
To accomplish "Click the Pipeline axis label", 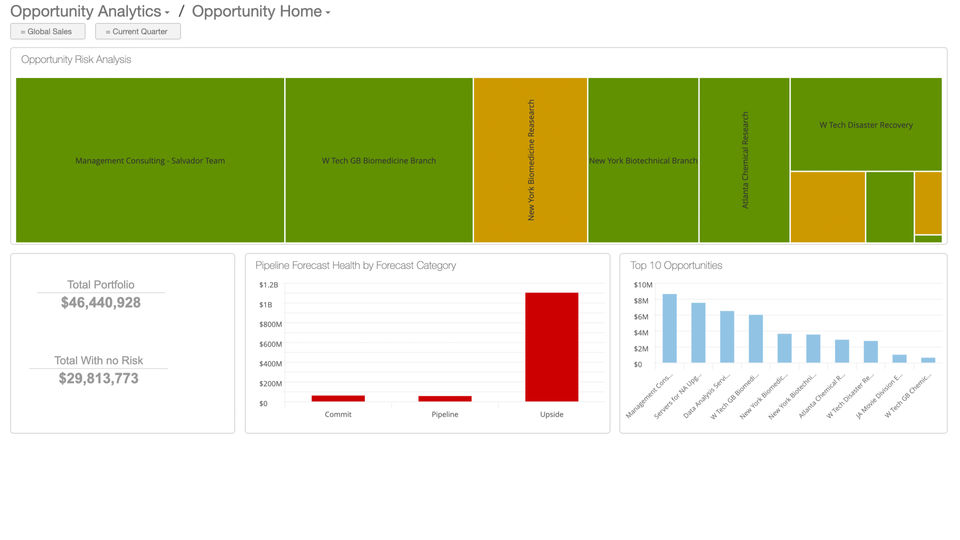I will click(445, 414).
